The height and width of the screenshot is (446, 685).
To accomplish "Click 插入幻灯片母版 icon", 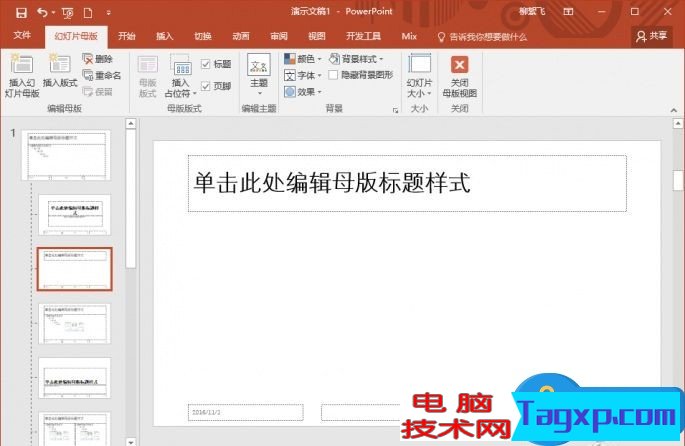I will 22,76.
